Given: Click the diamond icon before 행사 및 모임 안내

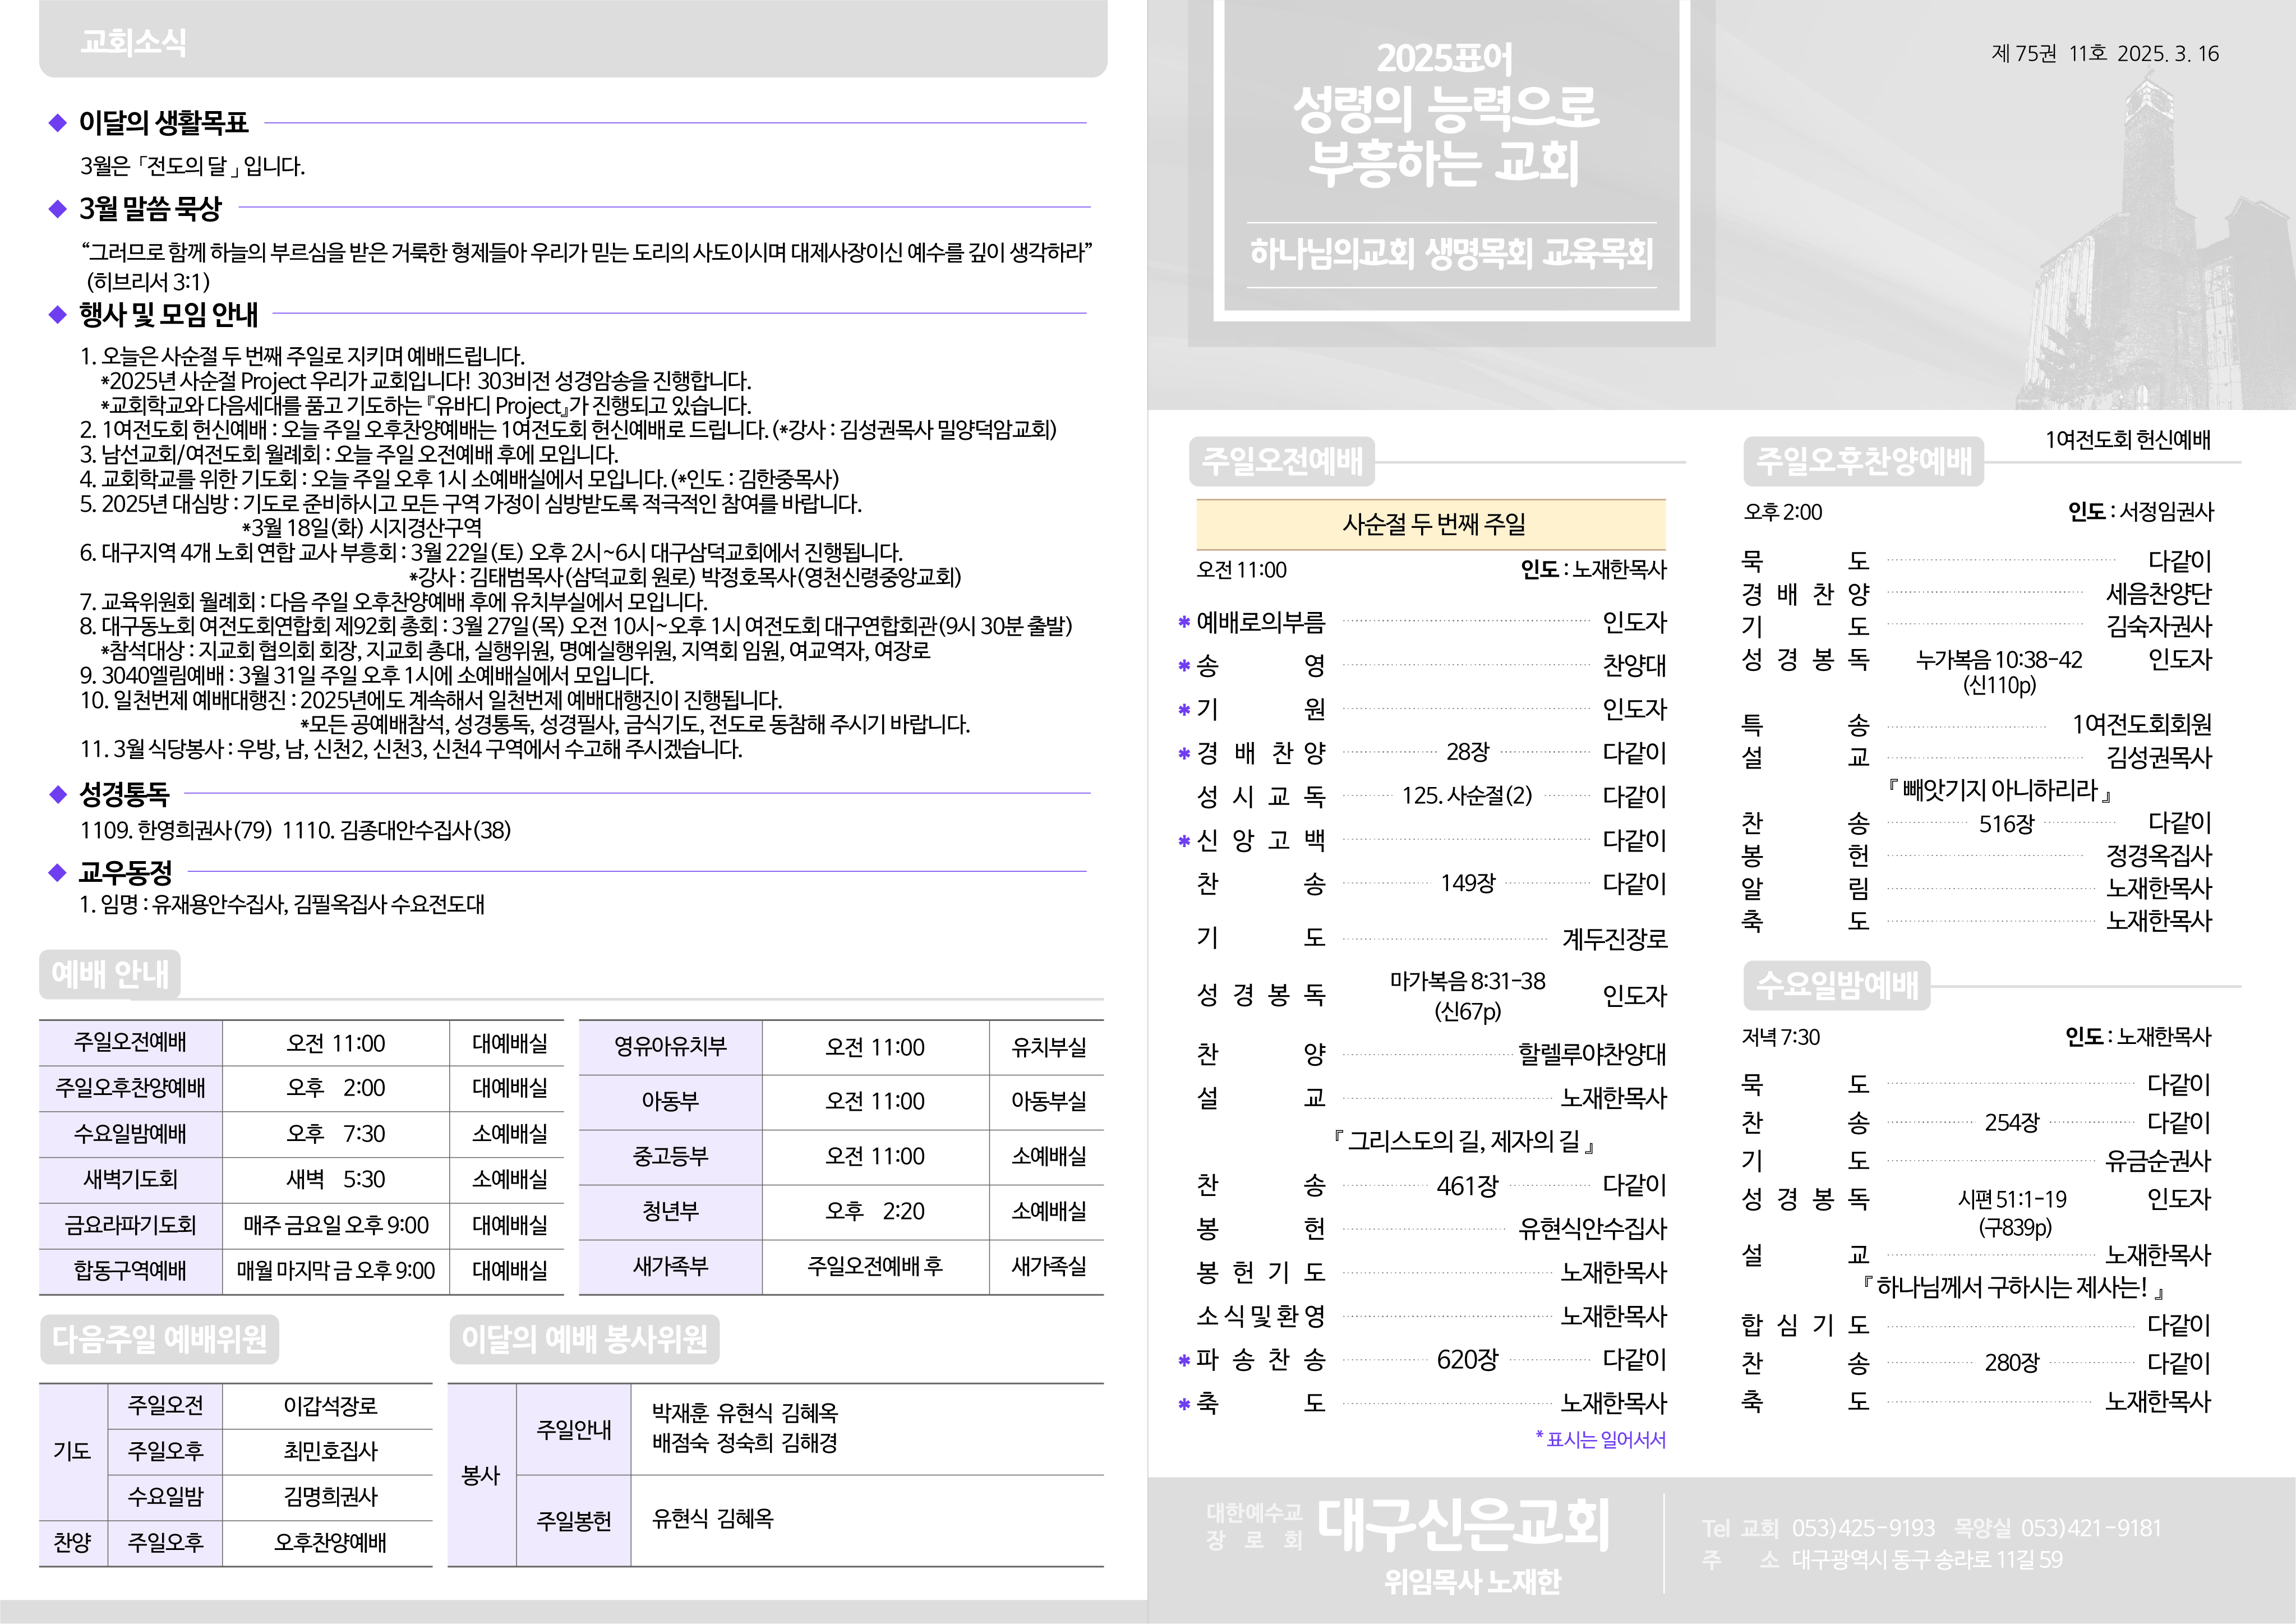Looking at the screenshot, I should 57,314.
